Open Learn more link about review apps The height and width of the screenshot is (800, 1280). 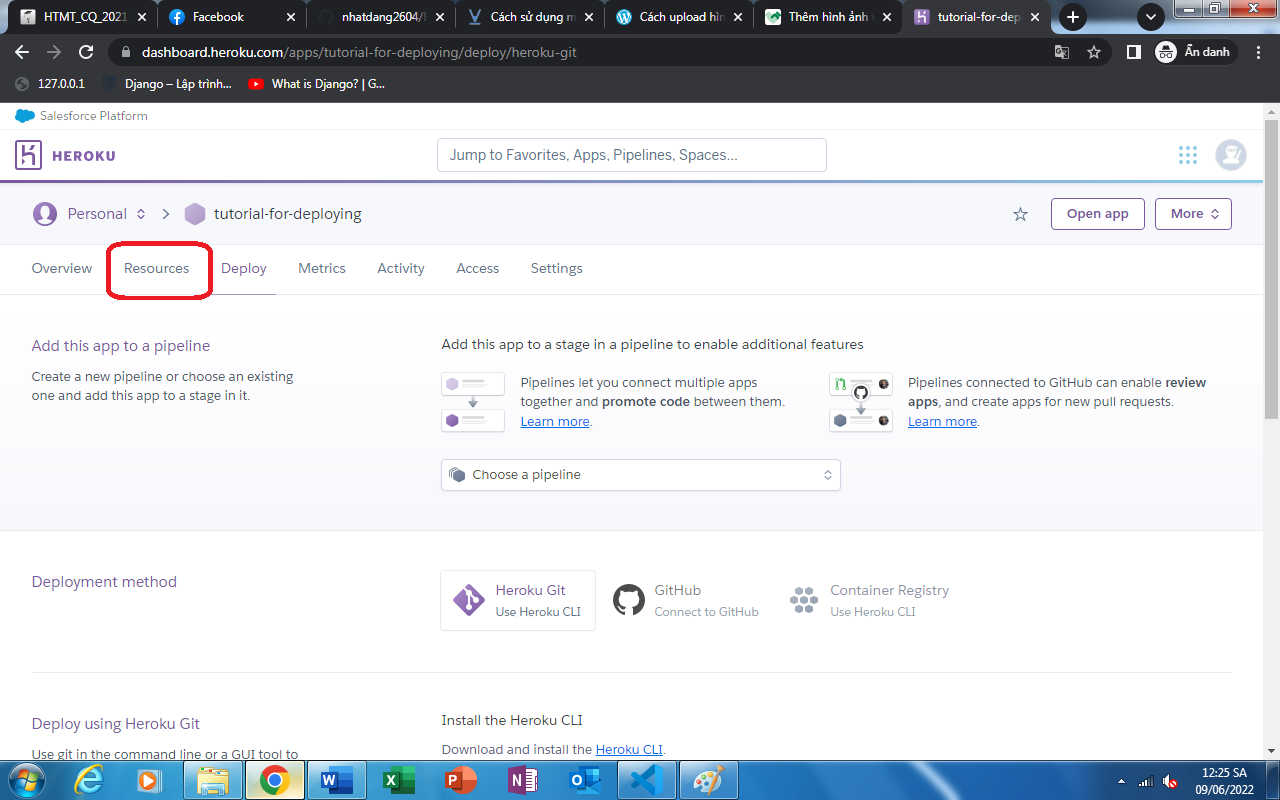click(942, 421)
